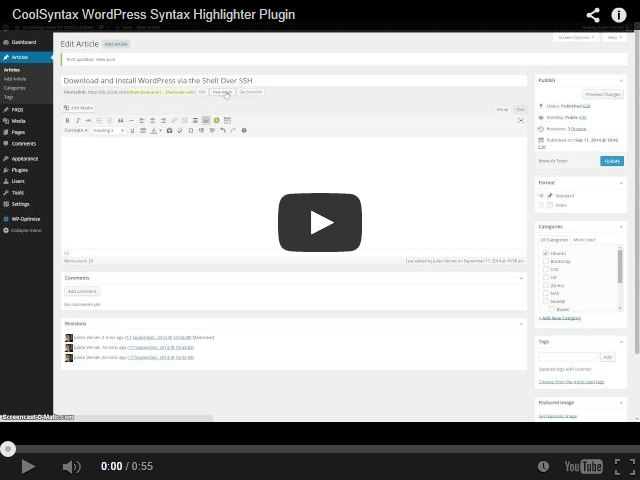
Task: Toggle the toolbar kitchen sink icon
Action: [206, 120]
